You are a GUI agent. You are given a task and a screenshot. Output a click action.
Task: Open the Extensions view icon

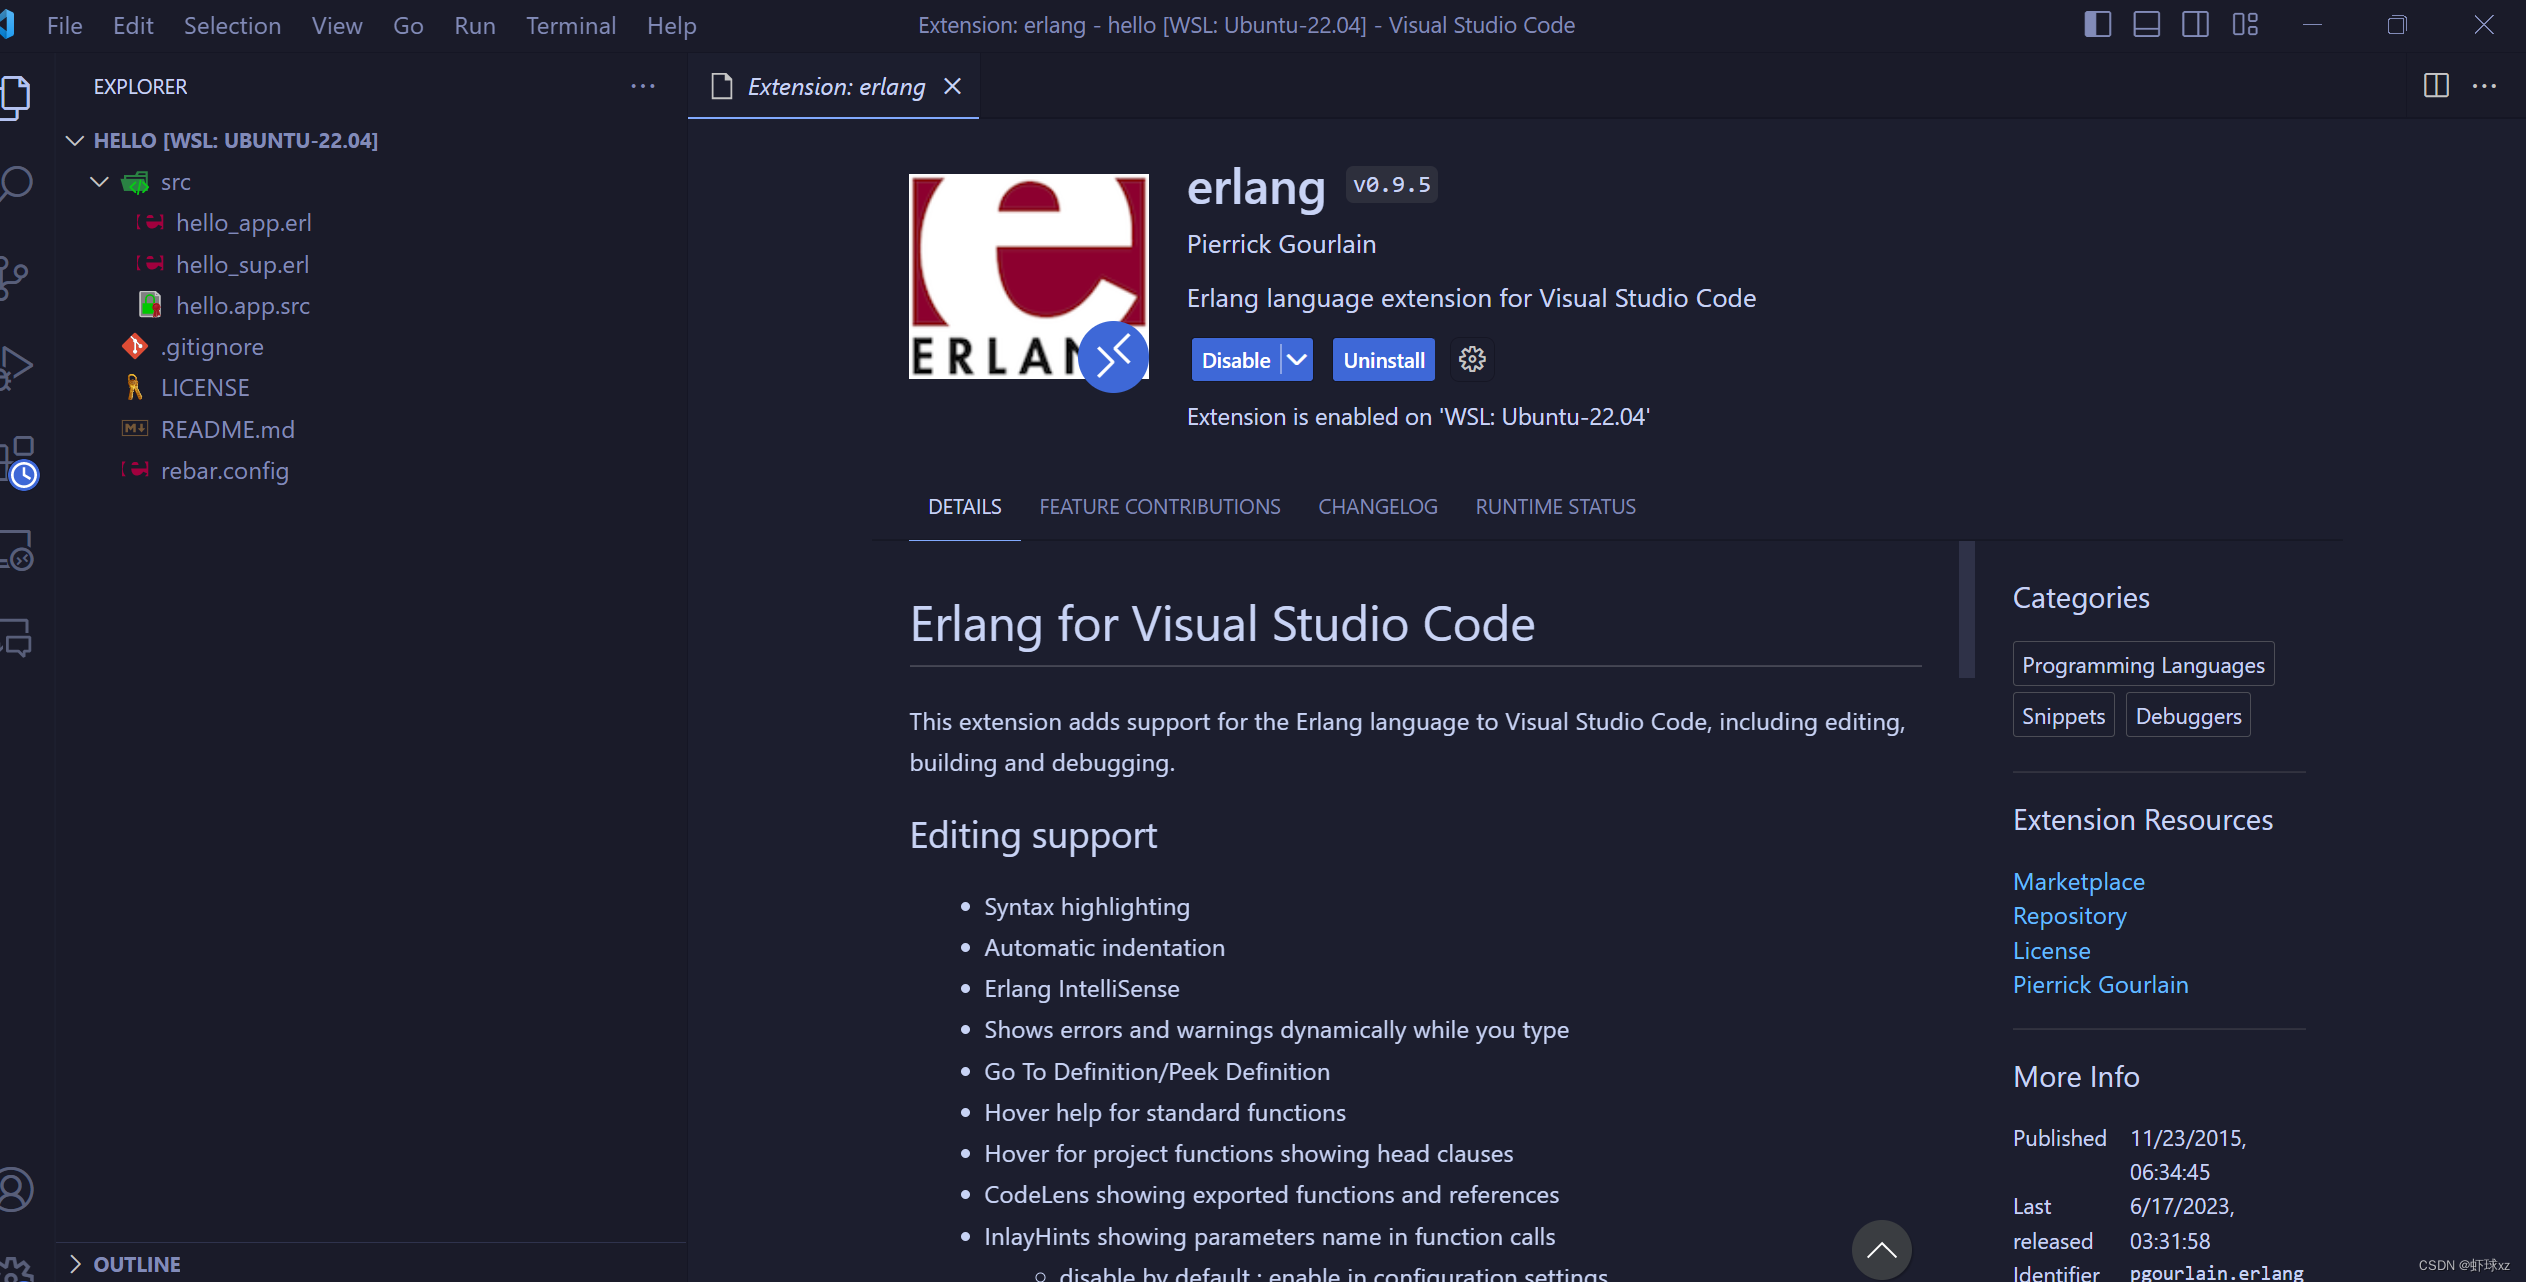[18, 459]
